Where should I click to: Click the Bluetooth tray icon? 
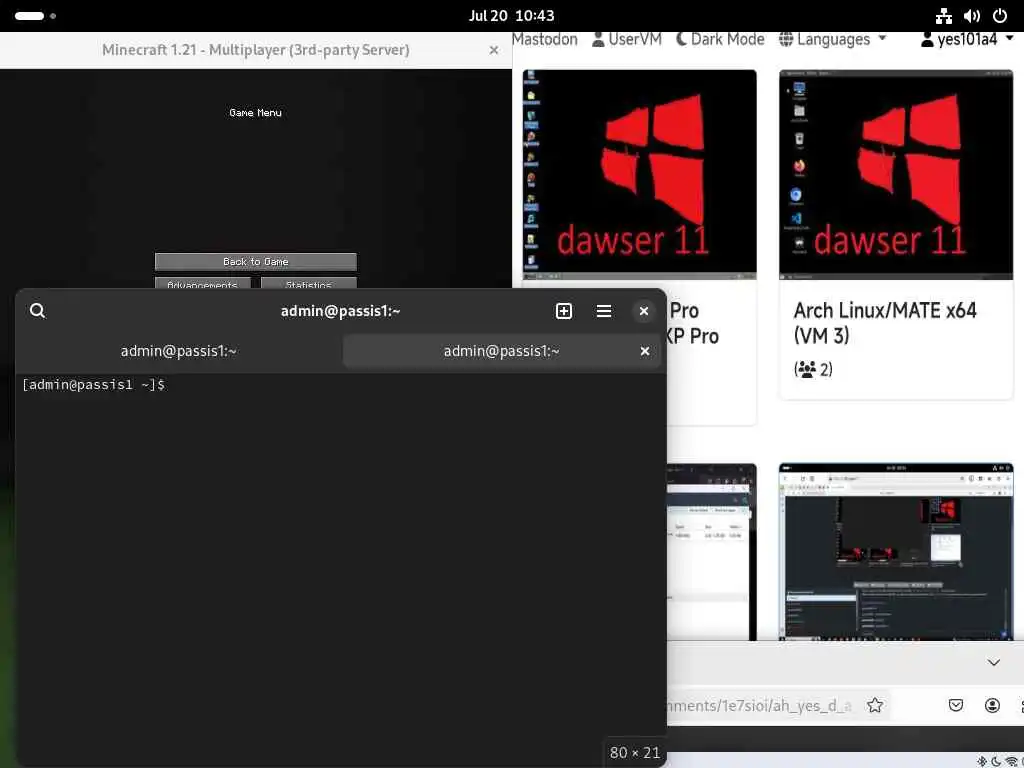(982, 761)
